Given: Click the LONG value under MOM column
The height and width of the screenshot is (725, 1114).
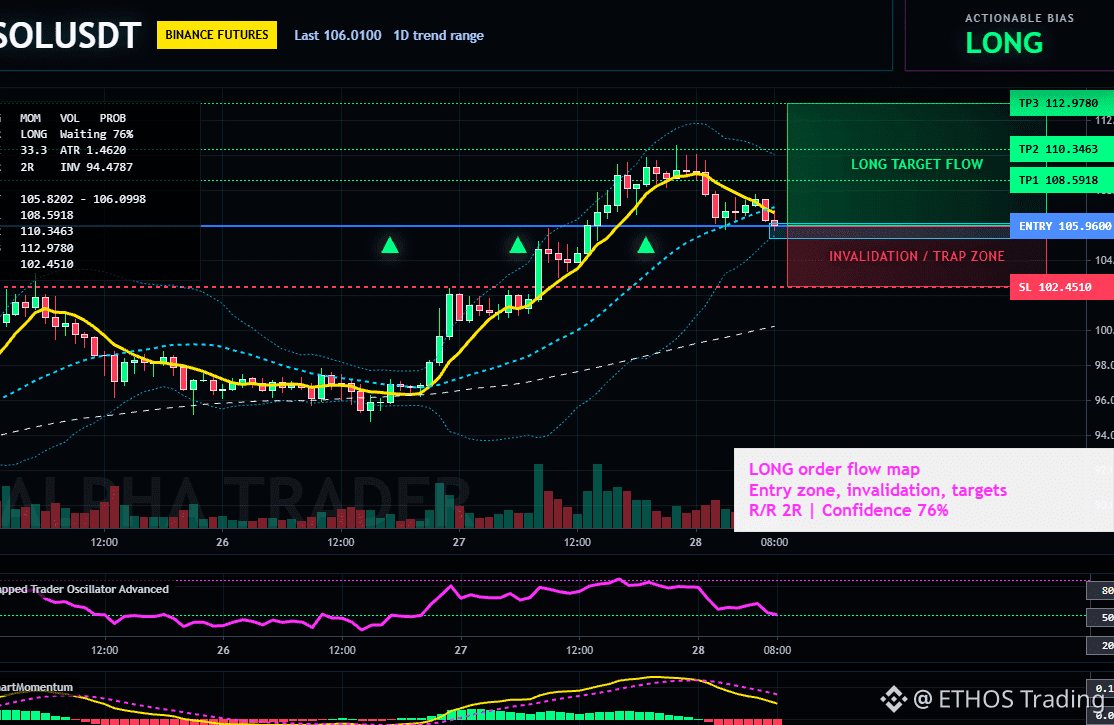Looking at the screenshot, I should click(33, 134).
